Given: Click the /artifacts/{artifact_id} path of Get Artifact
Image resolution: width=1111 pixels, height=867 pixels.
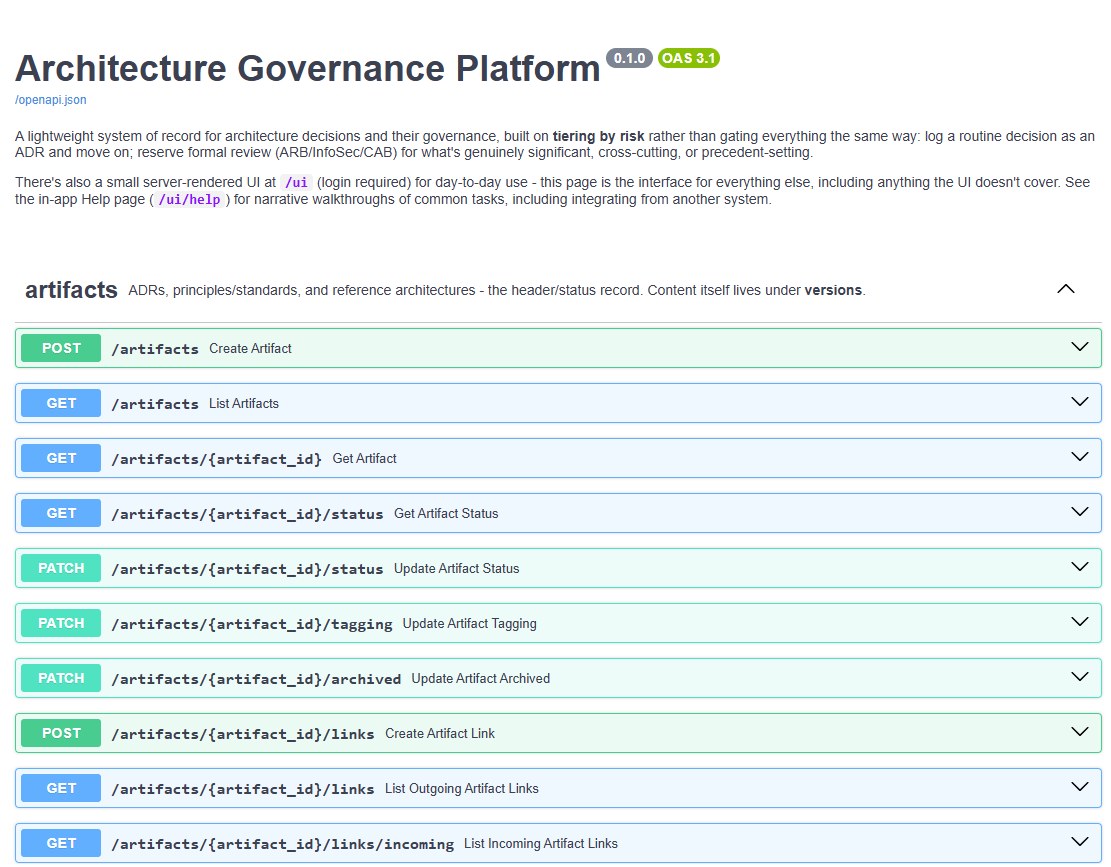Looking at the screenshot, I should coord(217,459).
